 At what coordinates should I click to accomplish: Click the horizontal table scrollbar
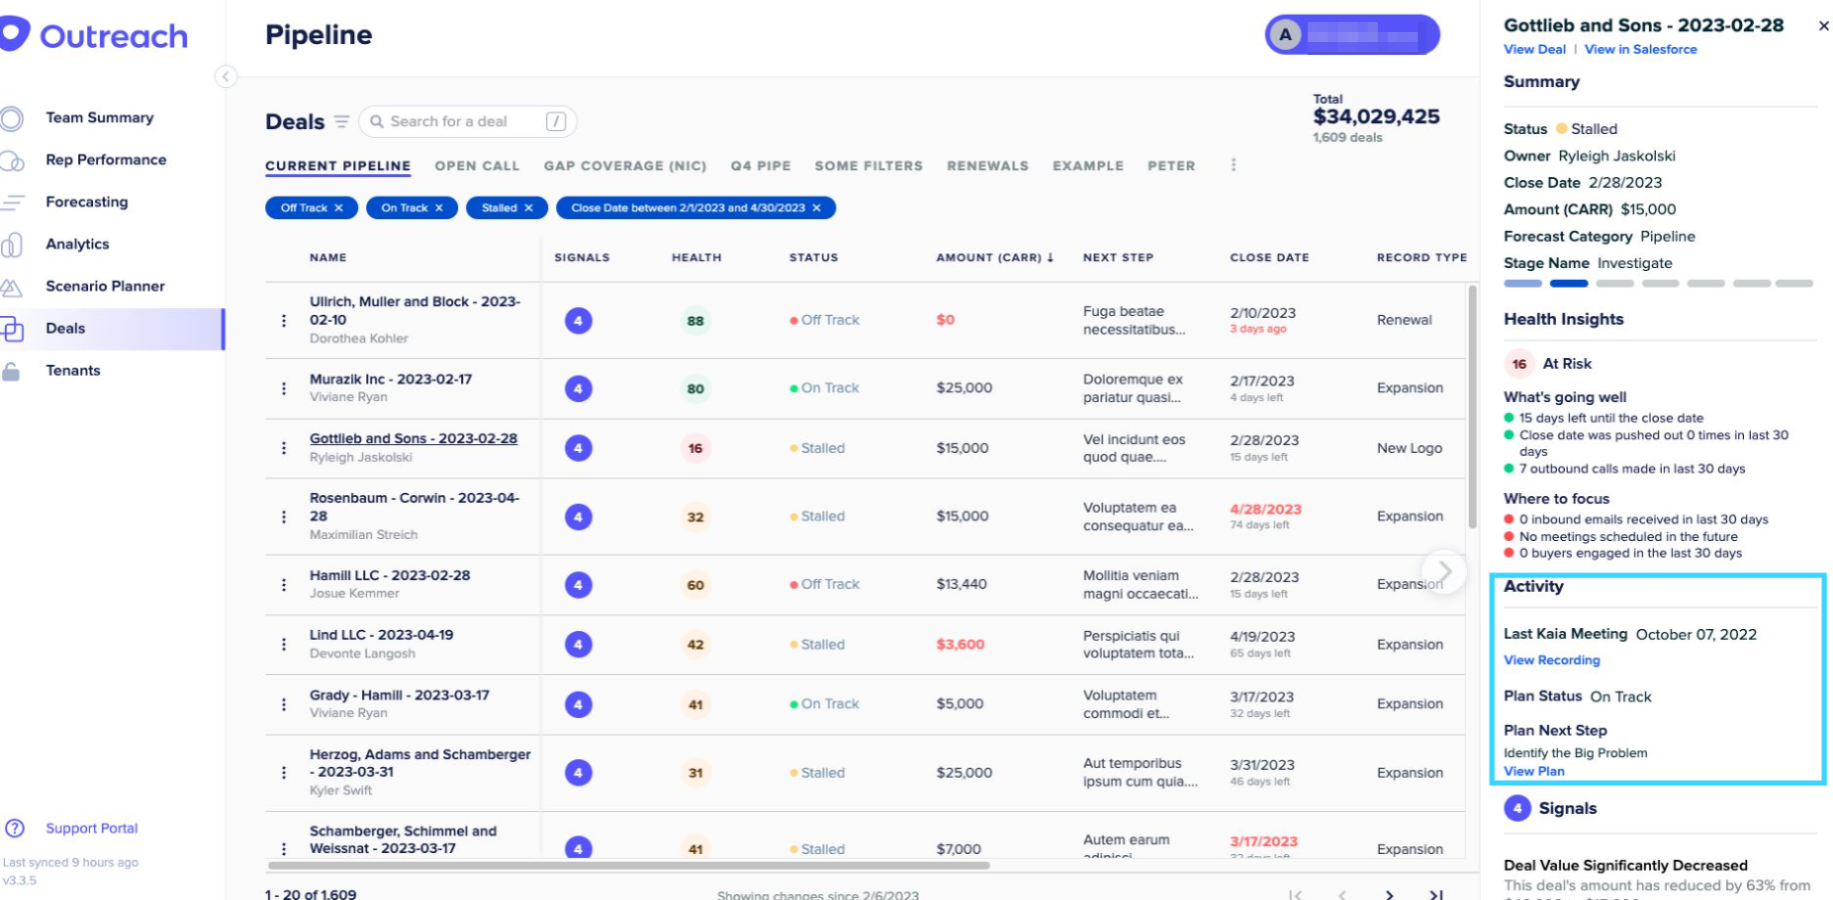coord(629,865)
